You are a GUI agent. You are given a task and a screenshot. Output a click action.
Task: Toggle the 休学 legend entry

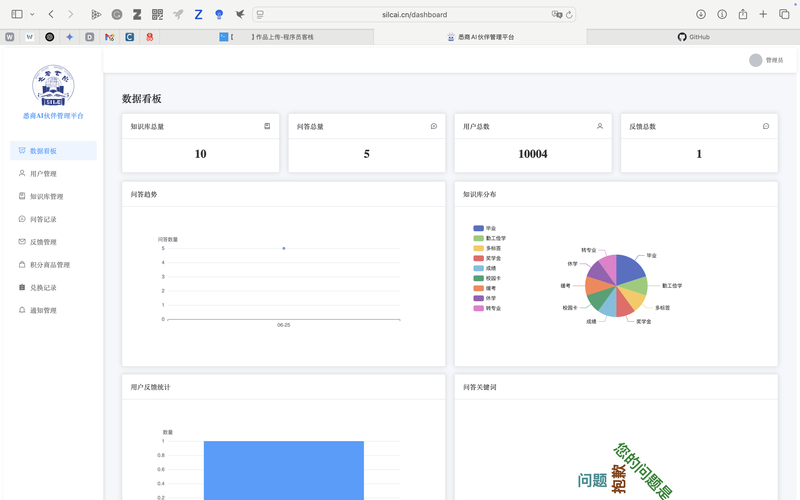[x=485, y=298]
